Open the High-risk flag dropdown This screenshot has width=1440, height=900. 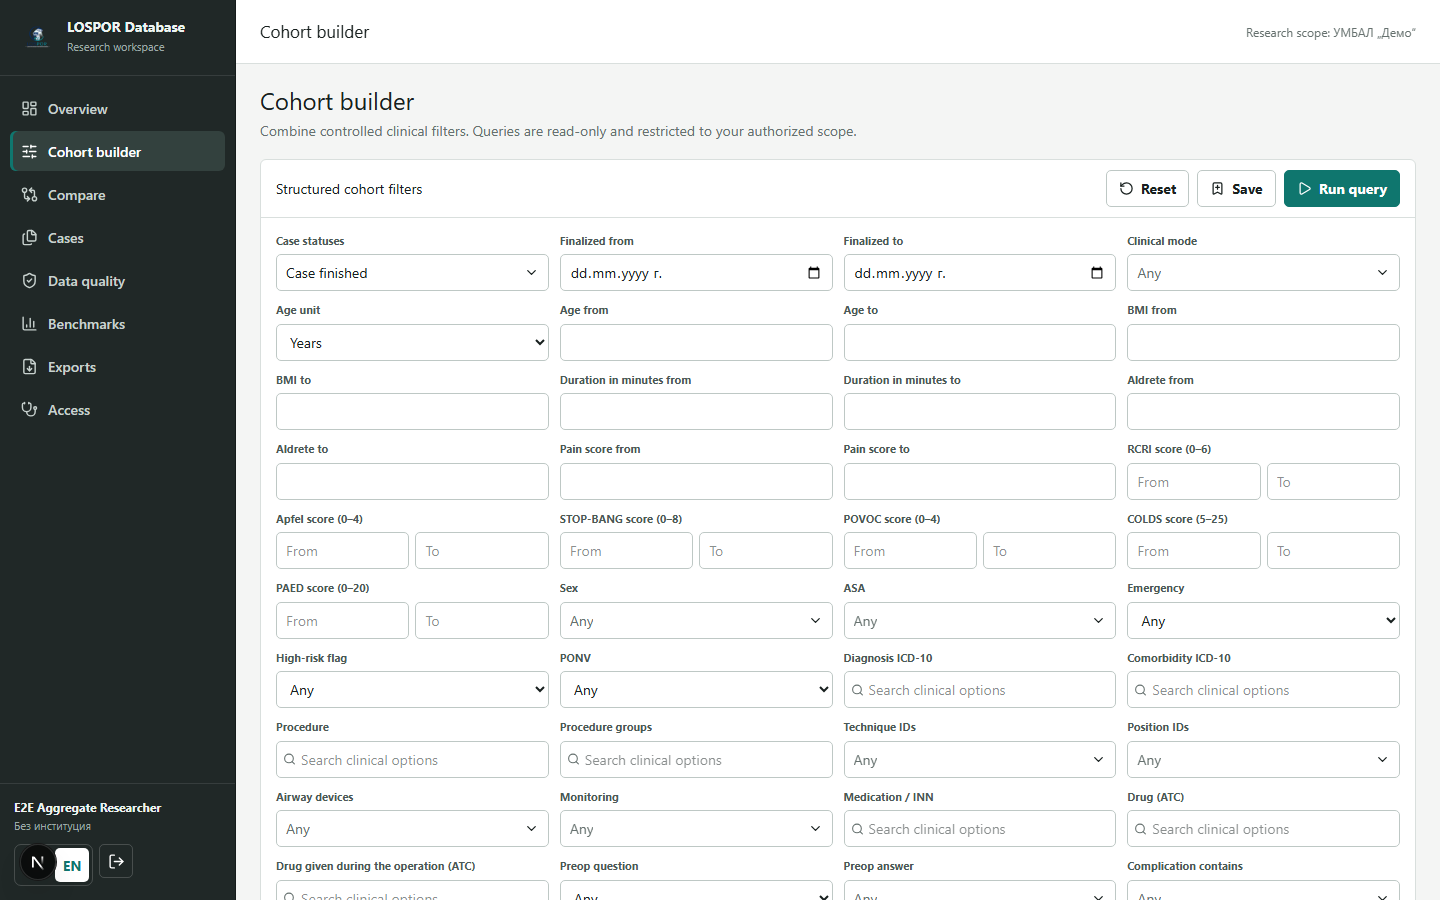click(412, 690)
